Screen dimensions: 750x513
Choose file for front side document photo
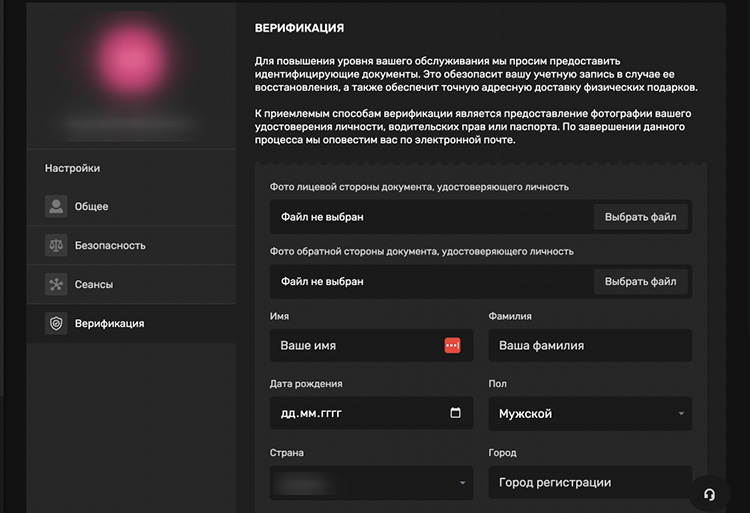tap(640, 217)
